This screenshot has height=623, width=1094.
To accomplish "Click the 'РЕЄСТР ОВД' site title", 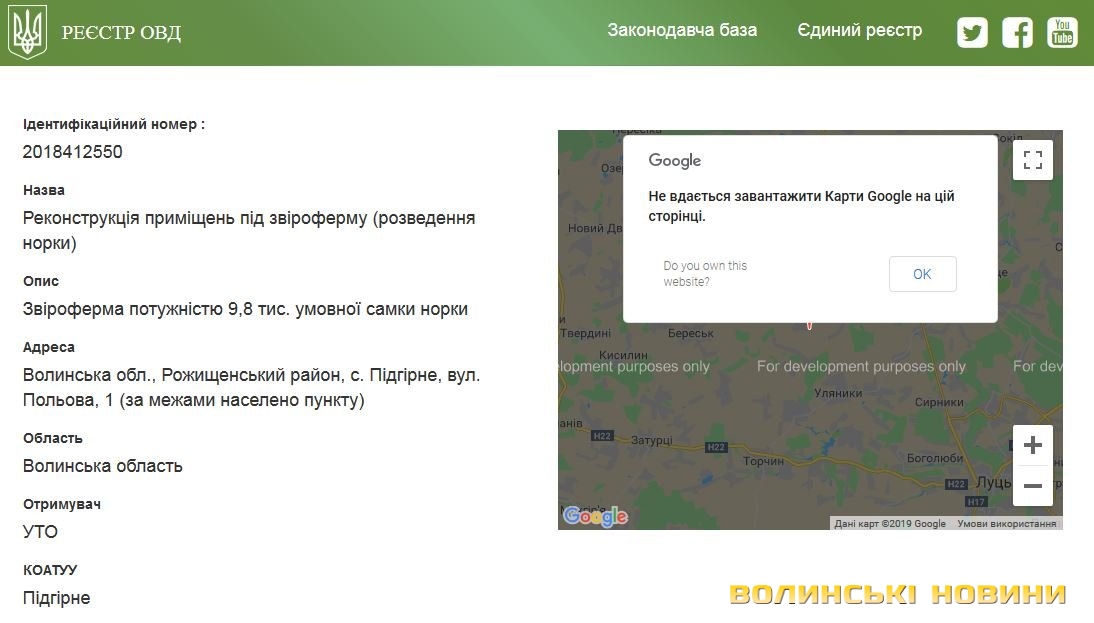I will [x=121, y=33].
